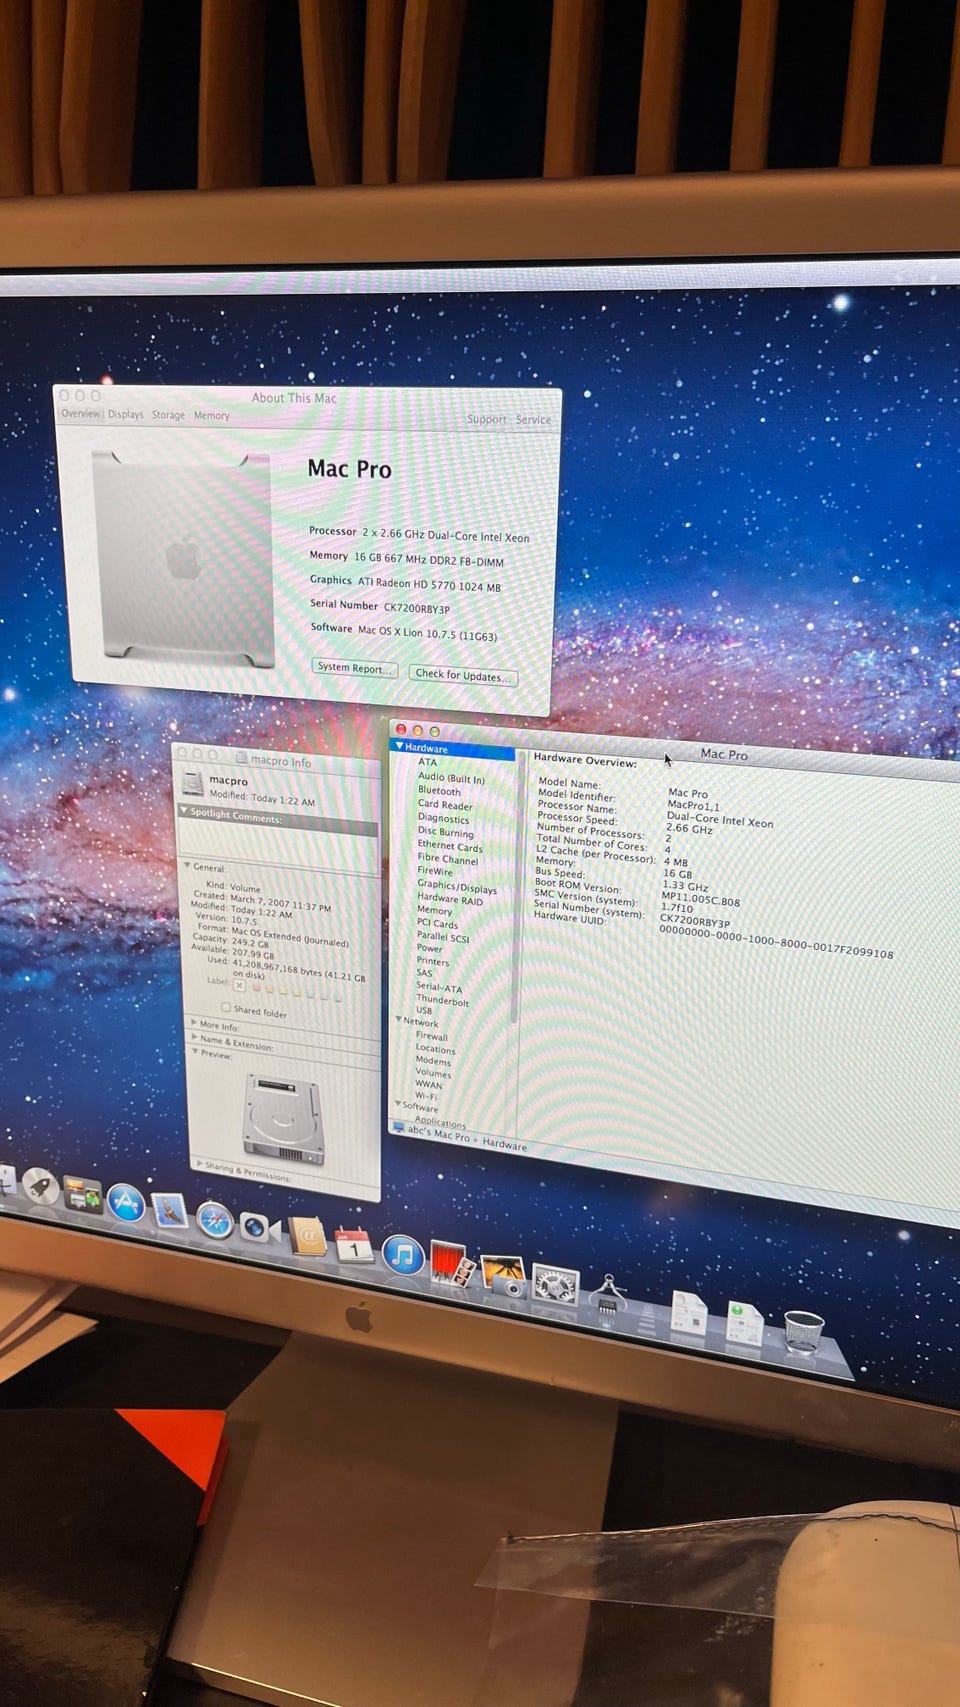
Task: Open Mission Control from the Dock
Action: (x=82, y=1193)
